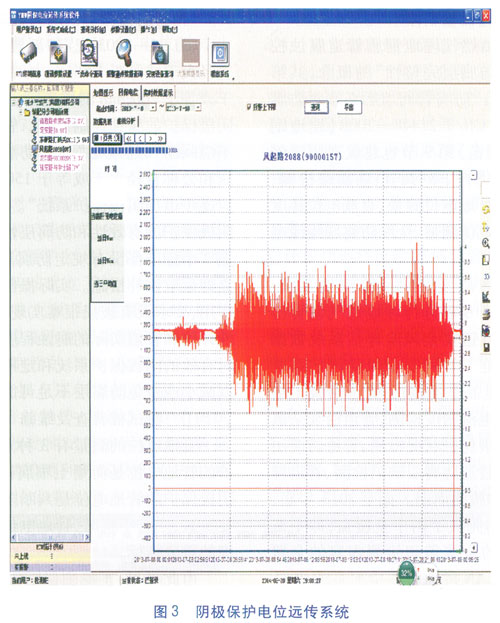Switch to the third data display tab

158,93
